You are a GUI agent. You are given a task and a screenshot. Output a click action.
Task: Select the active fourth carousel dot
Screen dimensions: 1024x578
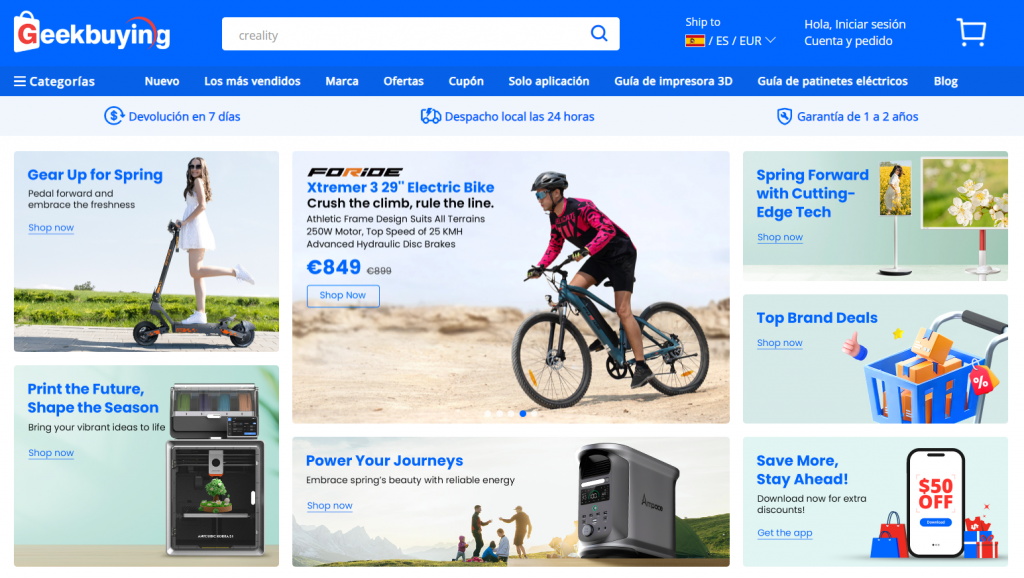click(523, 413)
